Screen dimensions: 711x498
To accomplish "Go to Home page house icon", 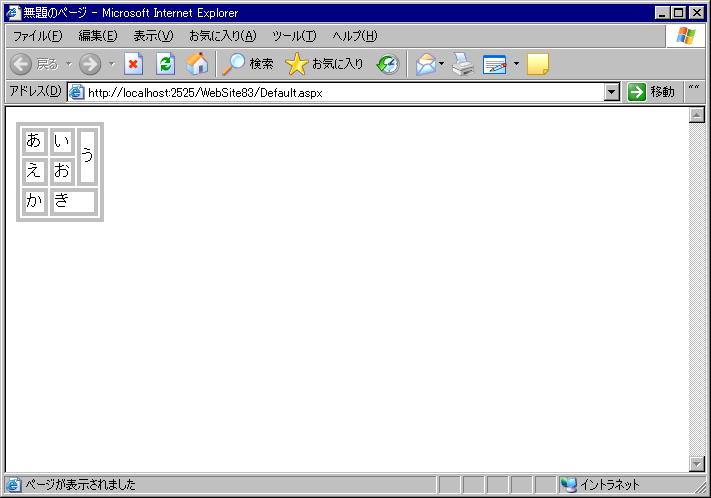I will point(197,63).
